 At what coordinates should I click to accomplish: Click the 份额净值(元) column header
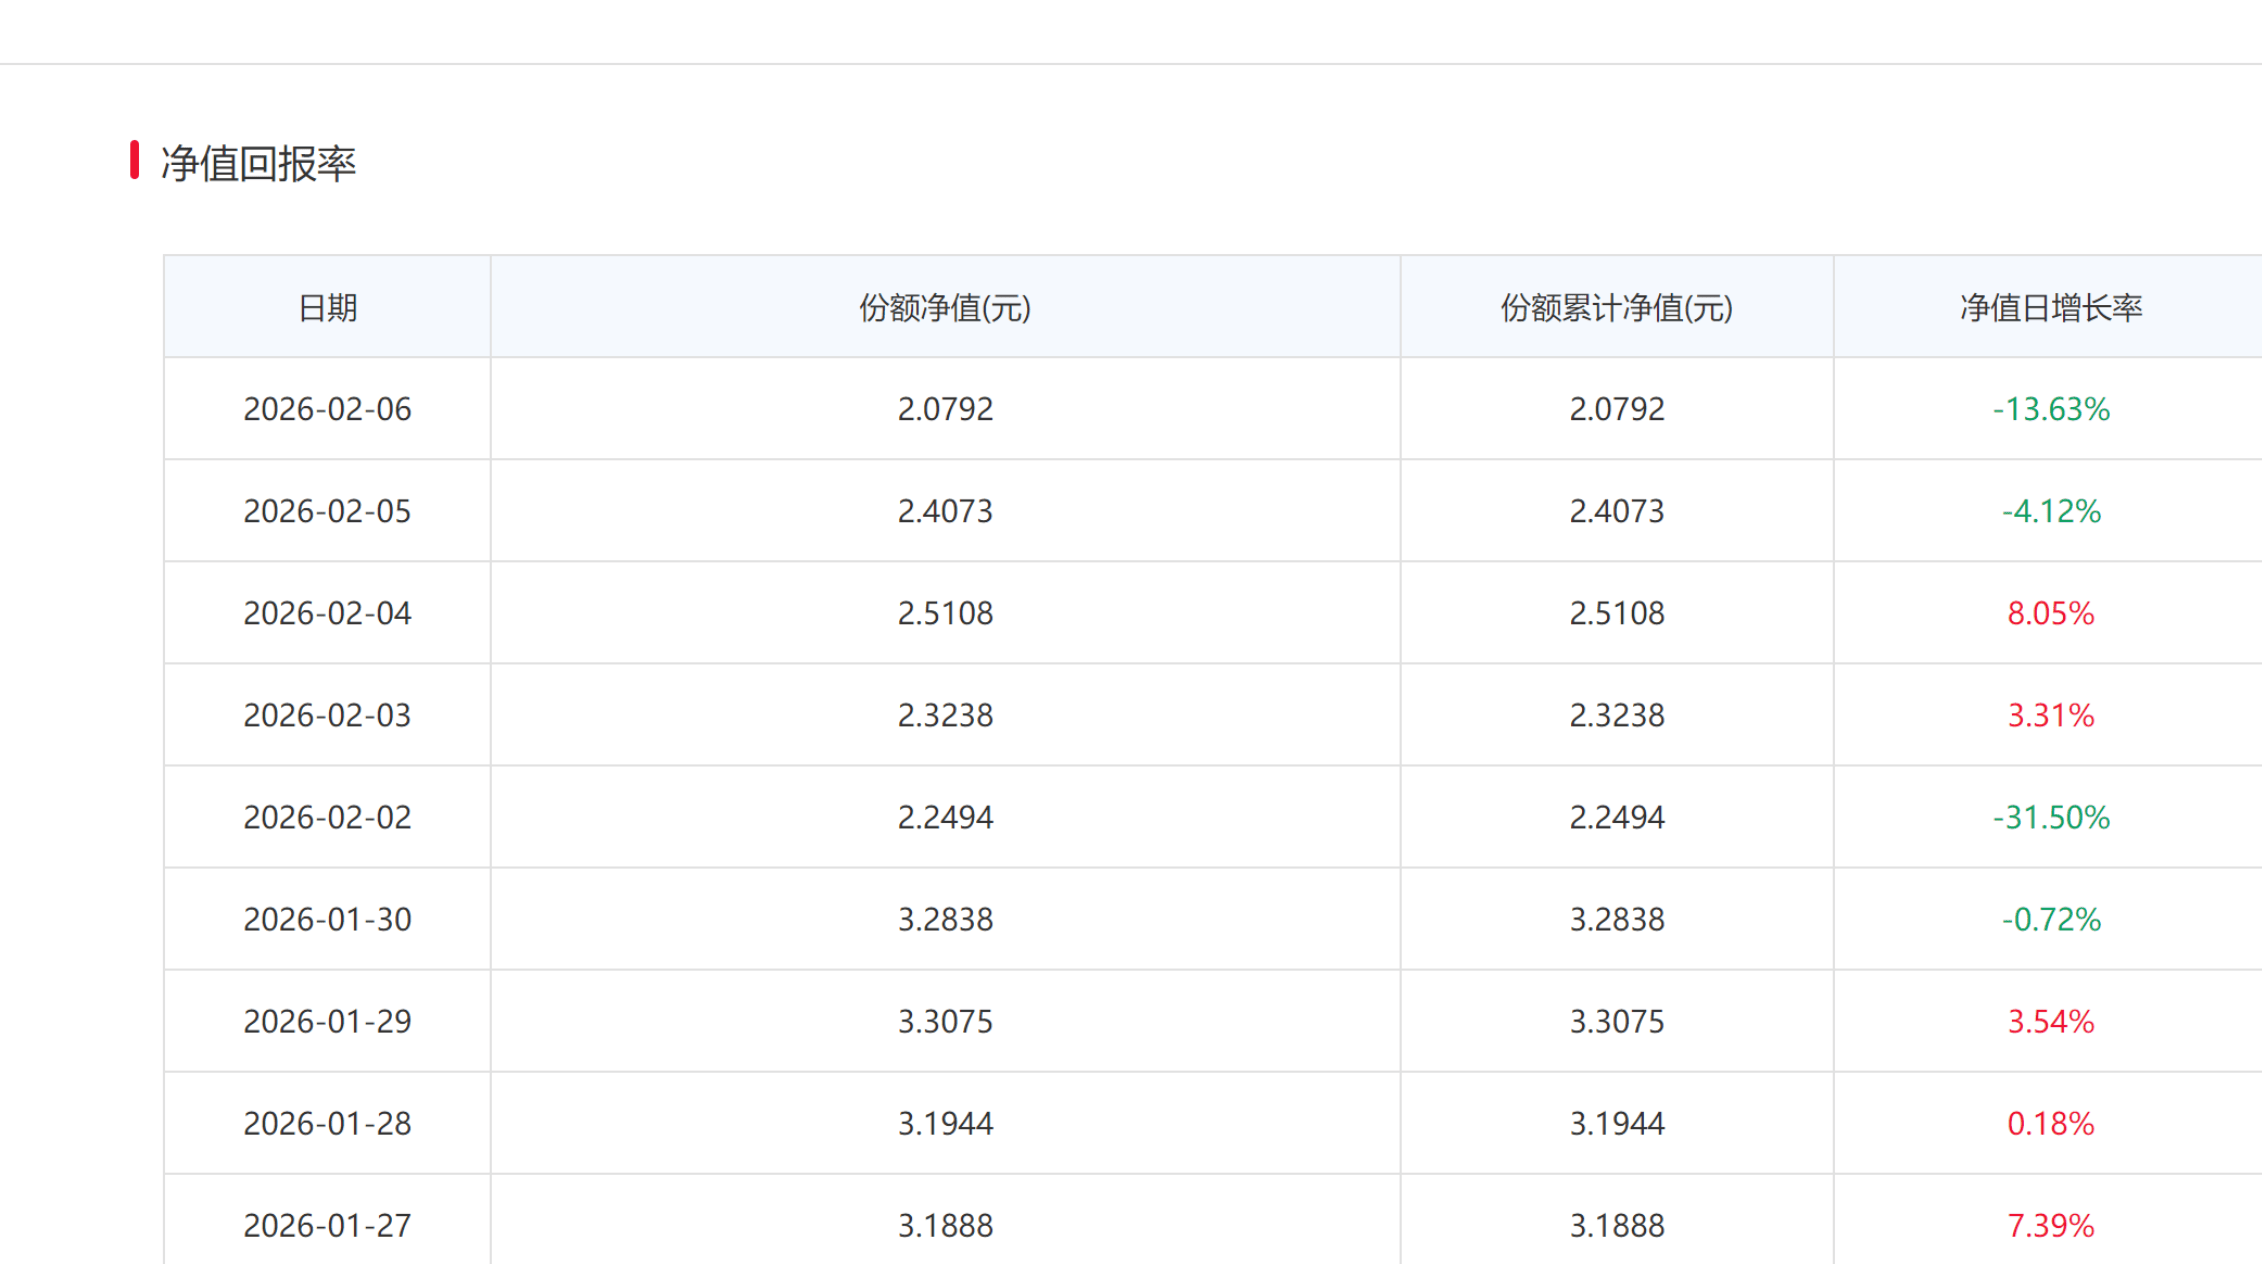click(945, 307)
